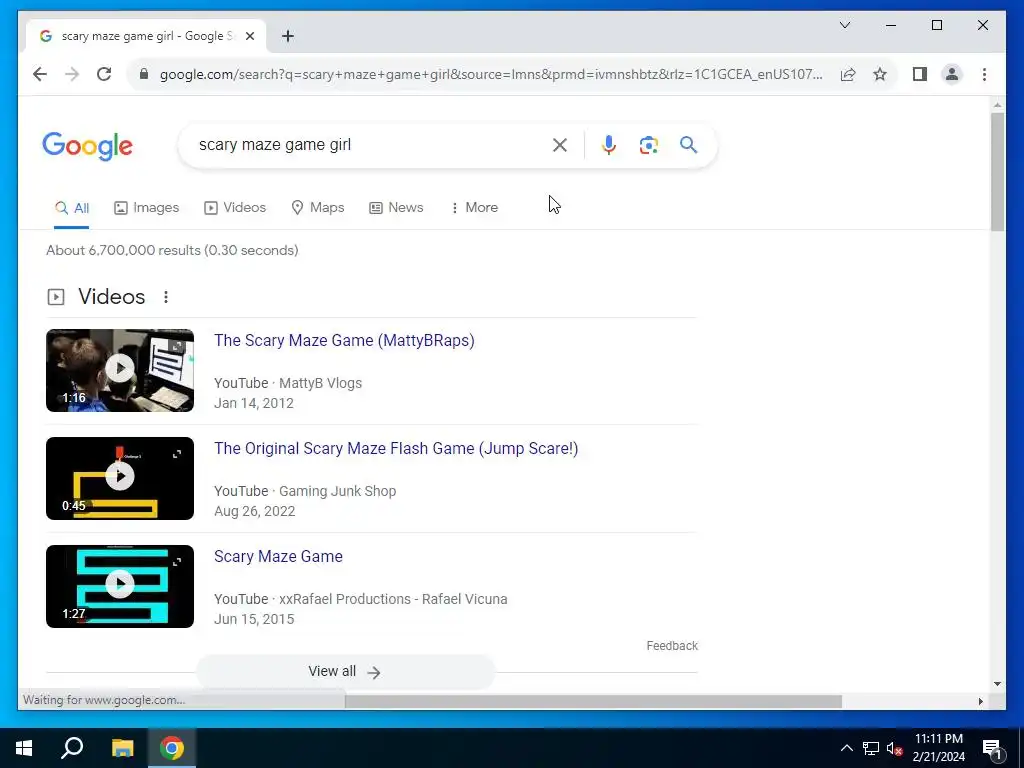The image size is (1024, 768).
Task: Open the Scary Maze Game video link
Action: 278,556
